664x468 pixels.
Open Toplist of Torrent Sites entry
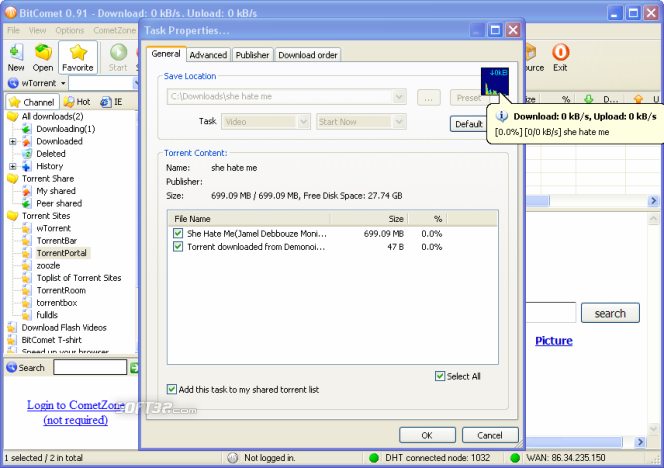(79, 278)
